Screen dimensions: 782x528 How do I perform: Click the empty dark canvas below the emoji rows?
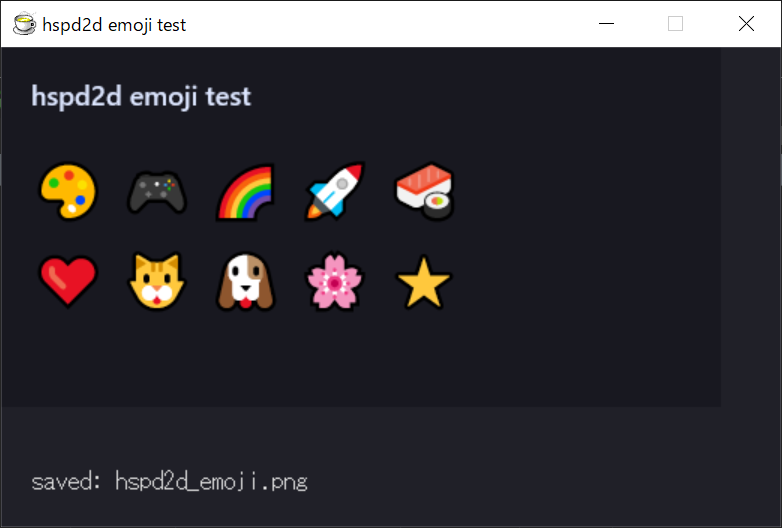(360, 360)
